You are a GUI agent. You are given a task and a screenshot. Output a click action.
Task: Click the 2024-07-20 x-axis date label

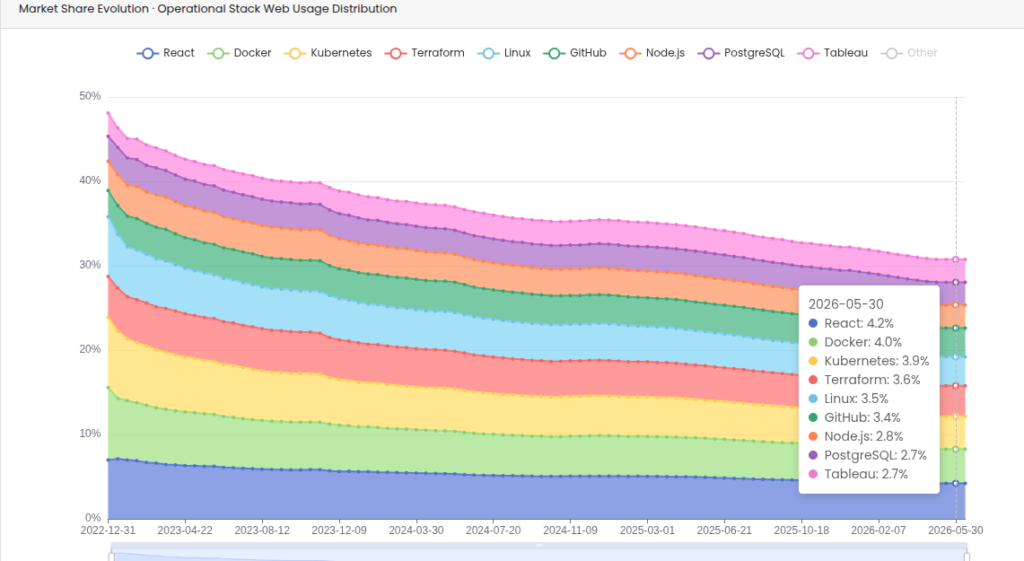(493, 530)
